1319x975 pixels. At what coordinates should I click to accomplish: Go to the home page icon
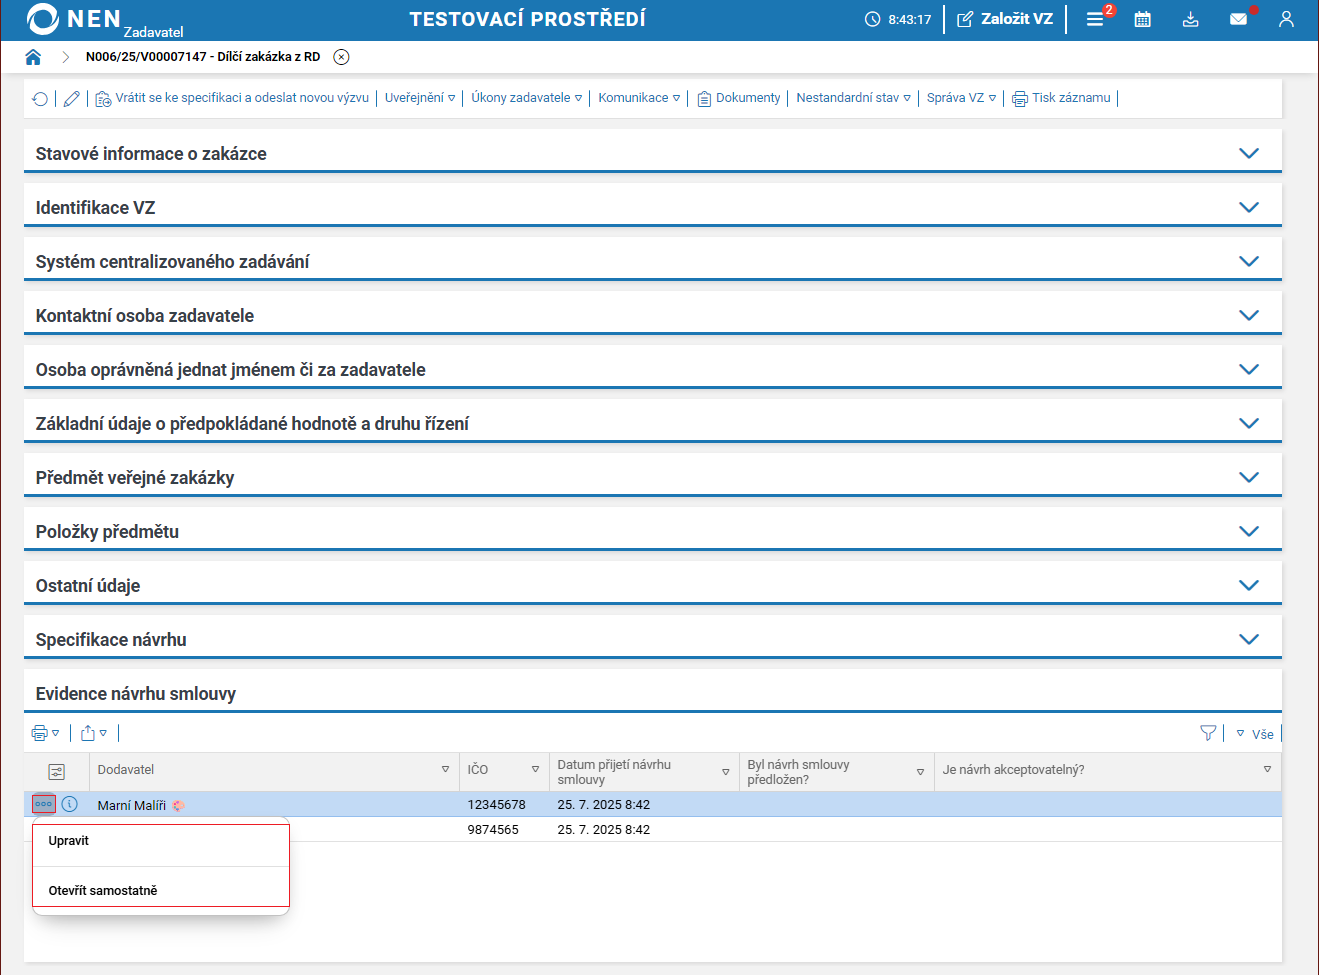coord(33,57)
